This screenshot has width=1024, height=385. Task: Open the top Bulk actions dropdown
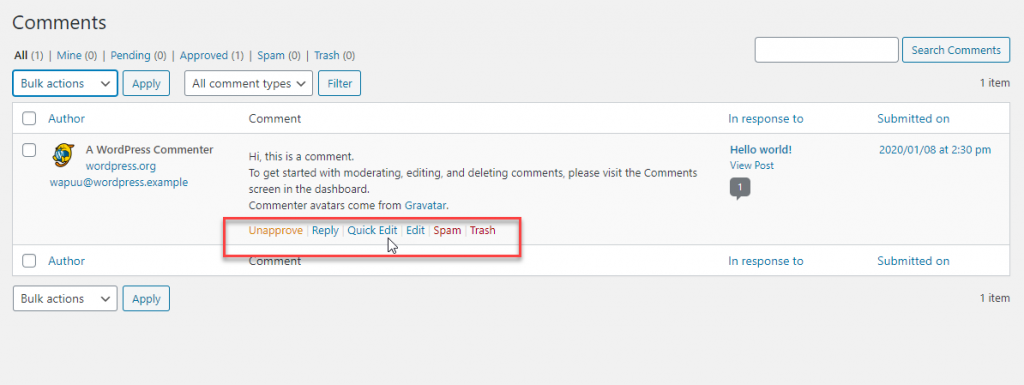[65, 84]
